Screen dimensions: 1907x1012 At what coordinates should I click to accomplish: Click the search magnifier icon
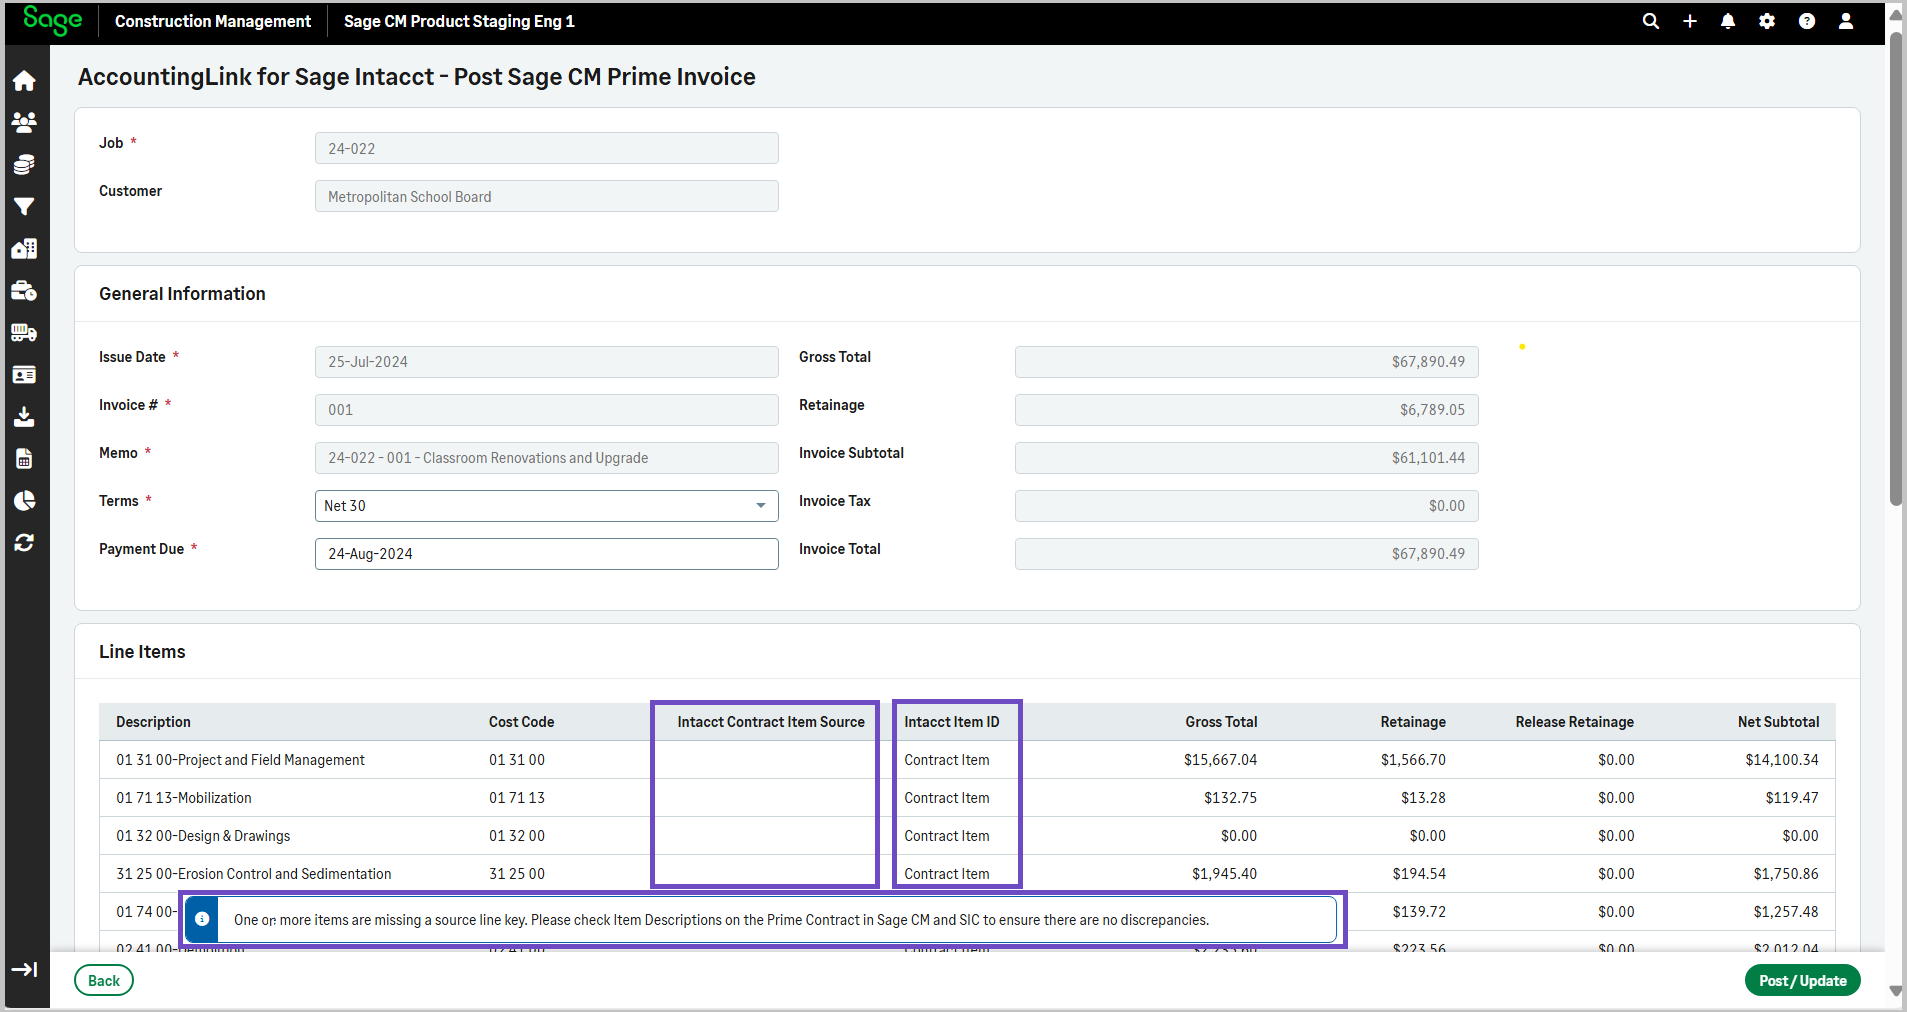tap(1651, 21)
